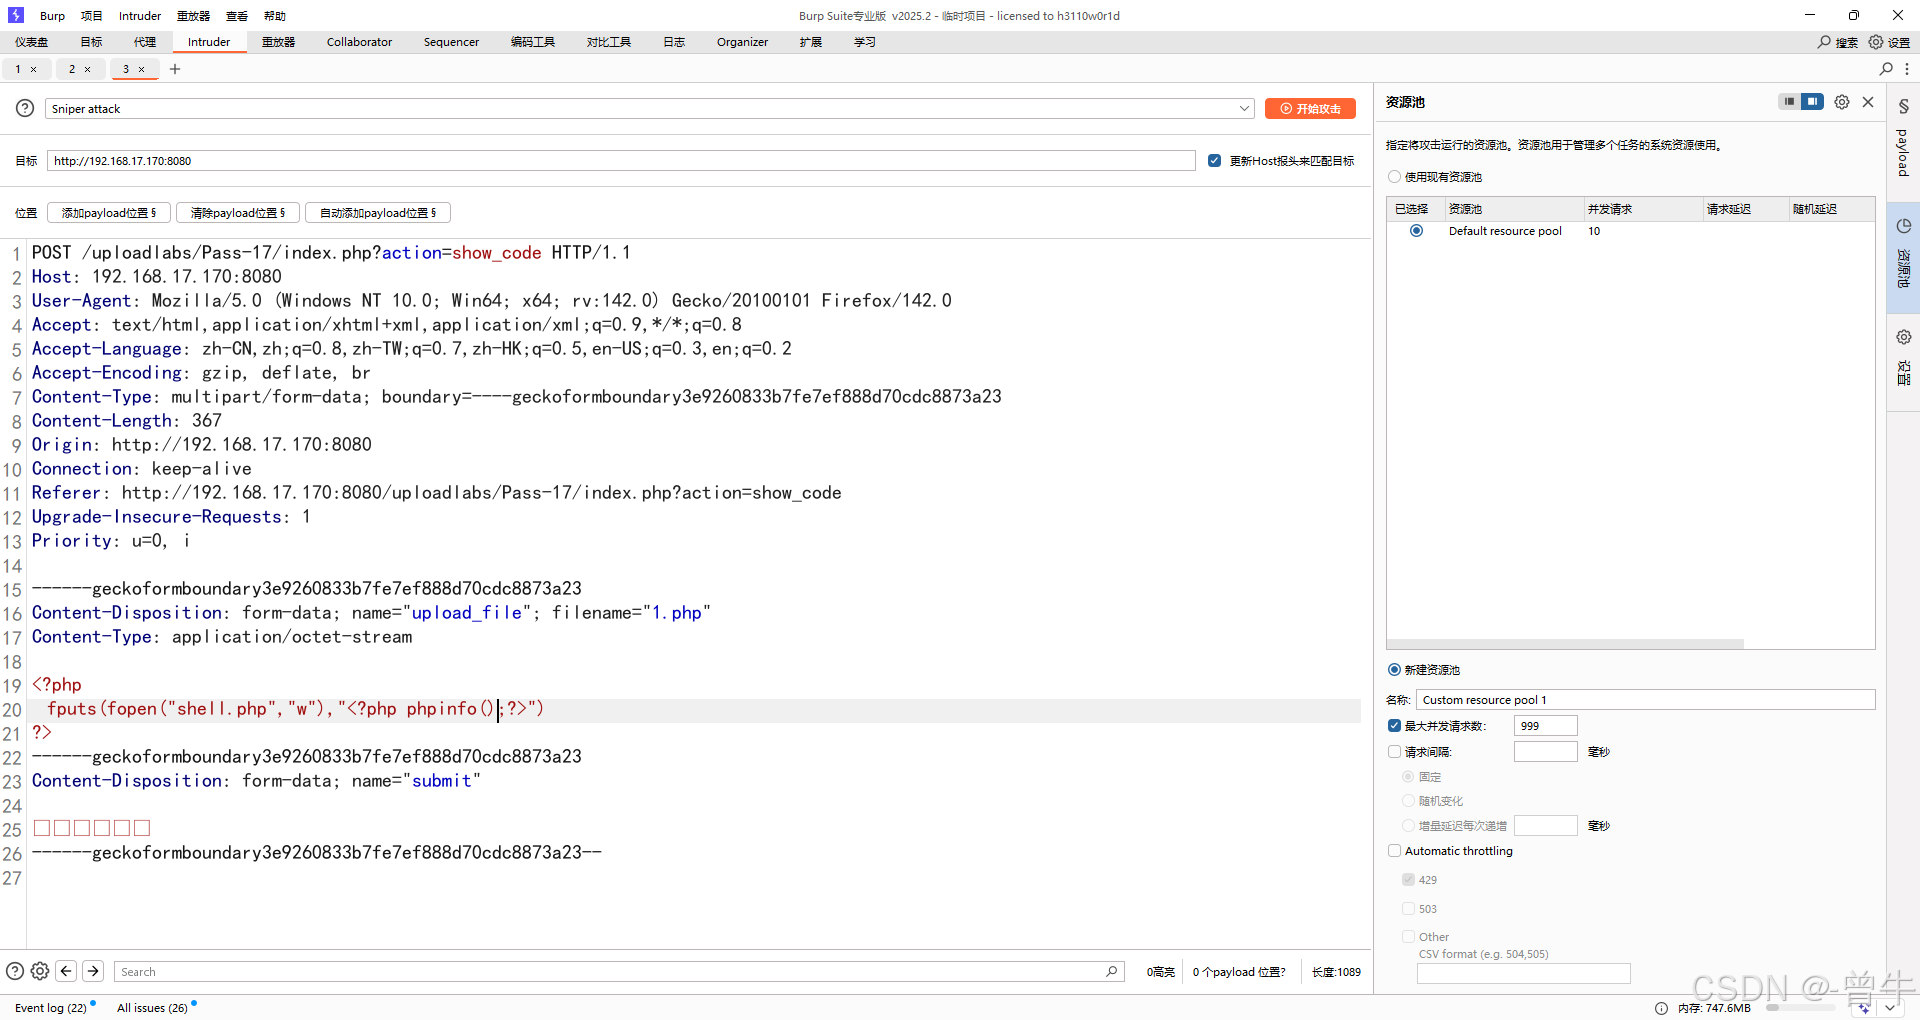Select the resource pool side tab
Screen dimensions: 1920x1020
pyautogui.click(x=1903, y=256)
